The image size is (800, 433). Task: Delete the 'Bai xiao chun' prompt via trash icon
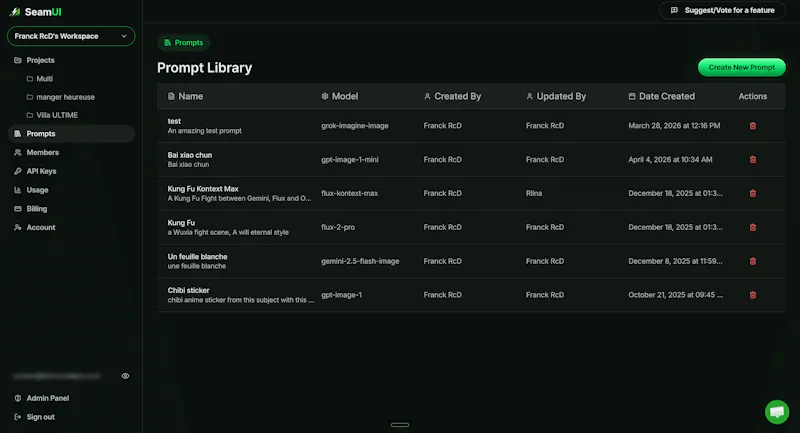pos(753,160)
